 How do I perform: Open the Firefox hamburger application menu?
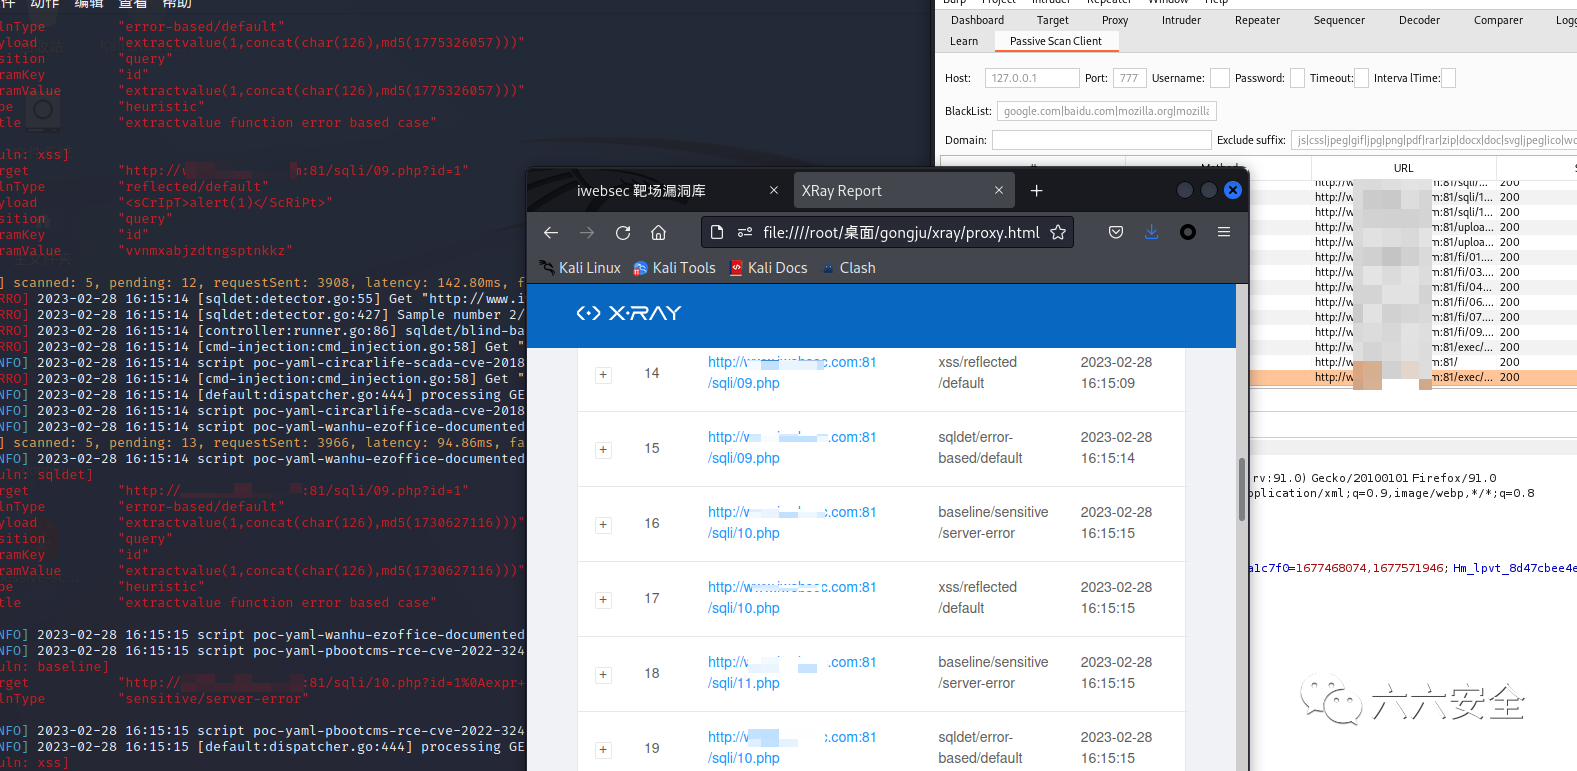tap(1224, 232)
